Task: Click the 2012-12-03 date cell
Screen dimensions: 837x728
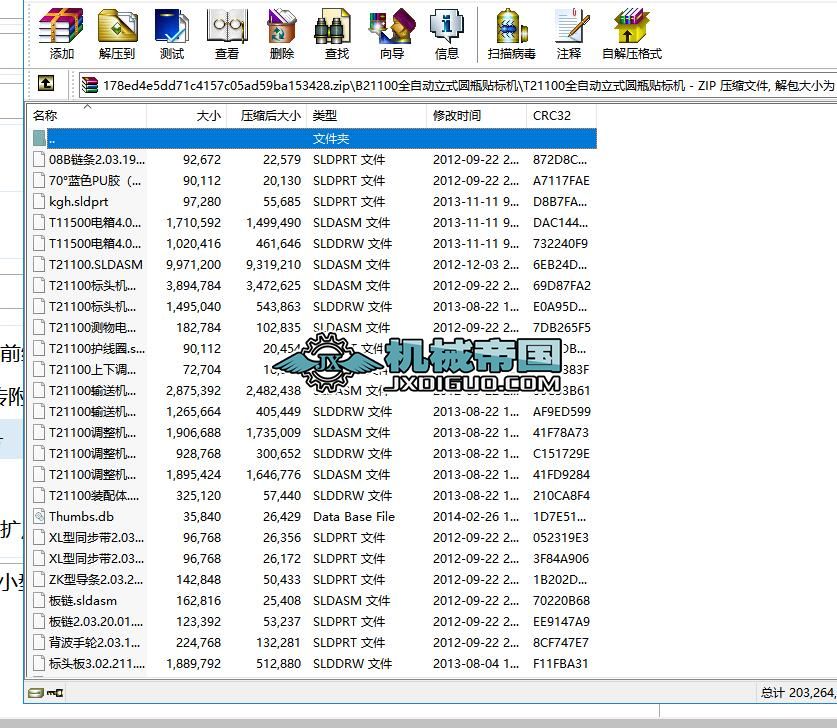Action: coord(476,265)
